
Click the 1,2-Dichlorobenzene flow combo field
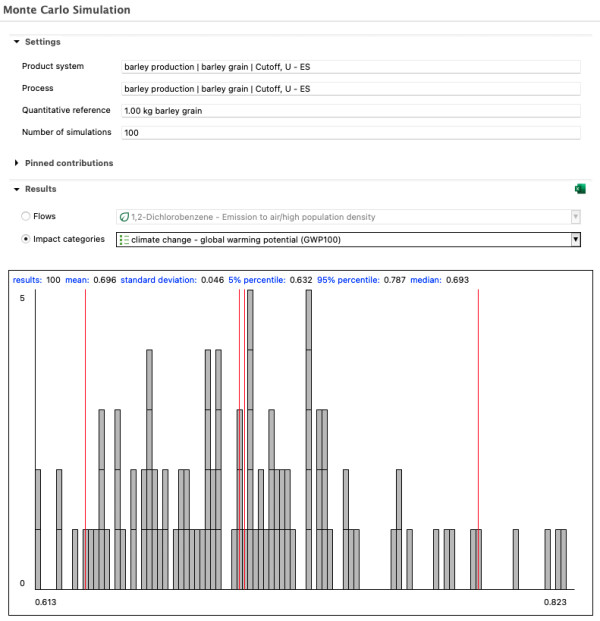(349, 217)
